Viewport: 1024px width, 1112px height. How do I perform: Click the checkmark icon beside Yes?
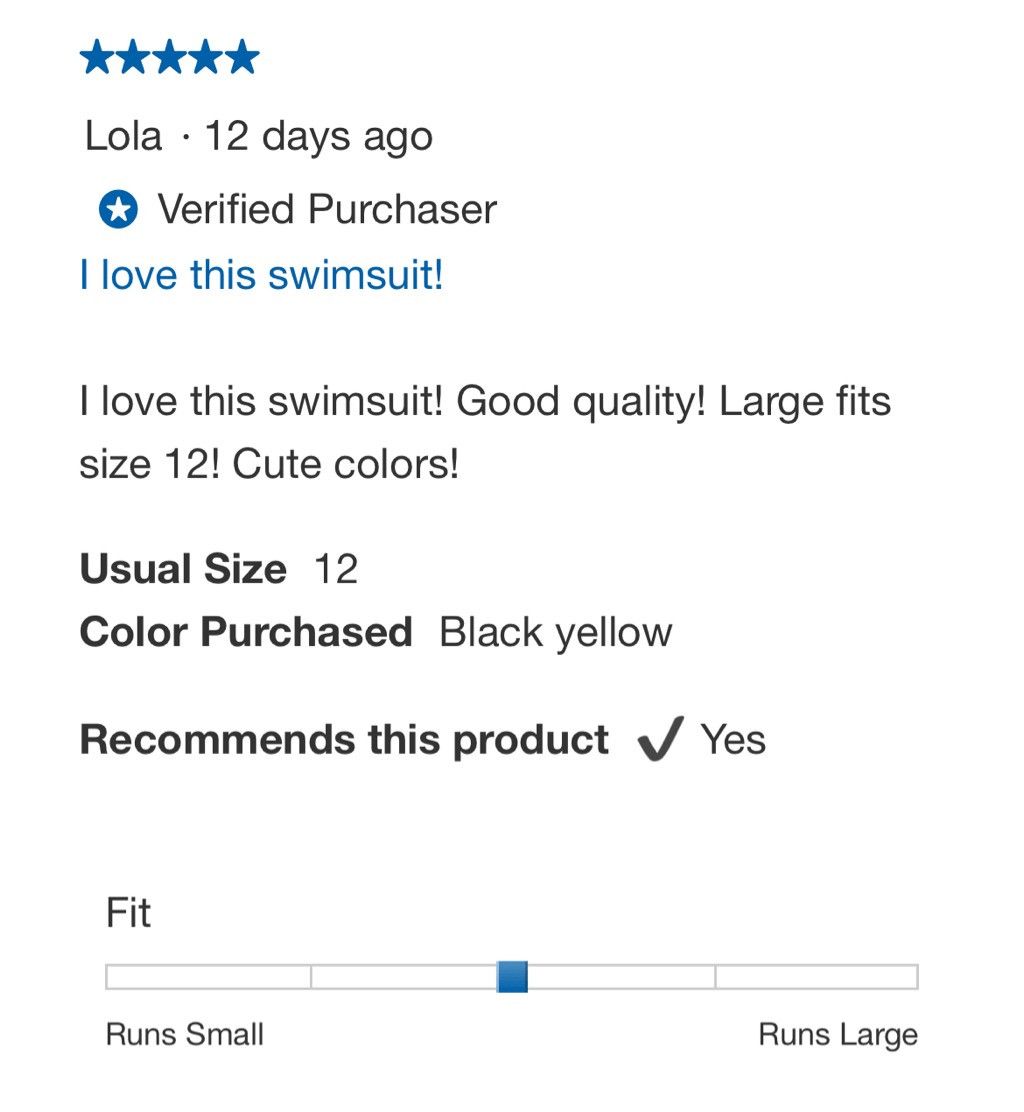(660, 740)
